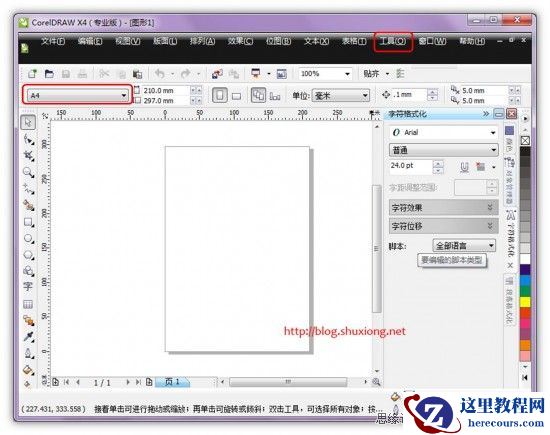Click the Export icon next to Import
Viewport: 550px width, 435px height.
[234, 74]
